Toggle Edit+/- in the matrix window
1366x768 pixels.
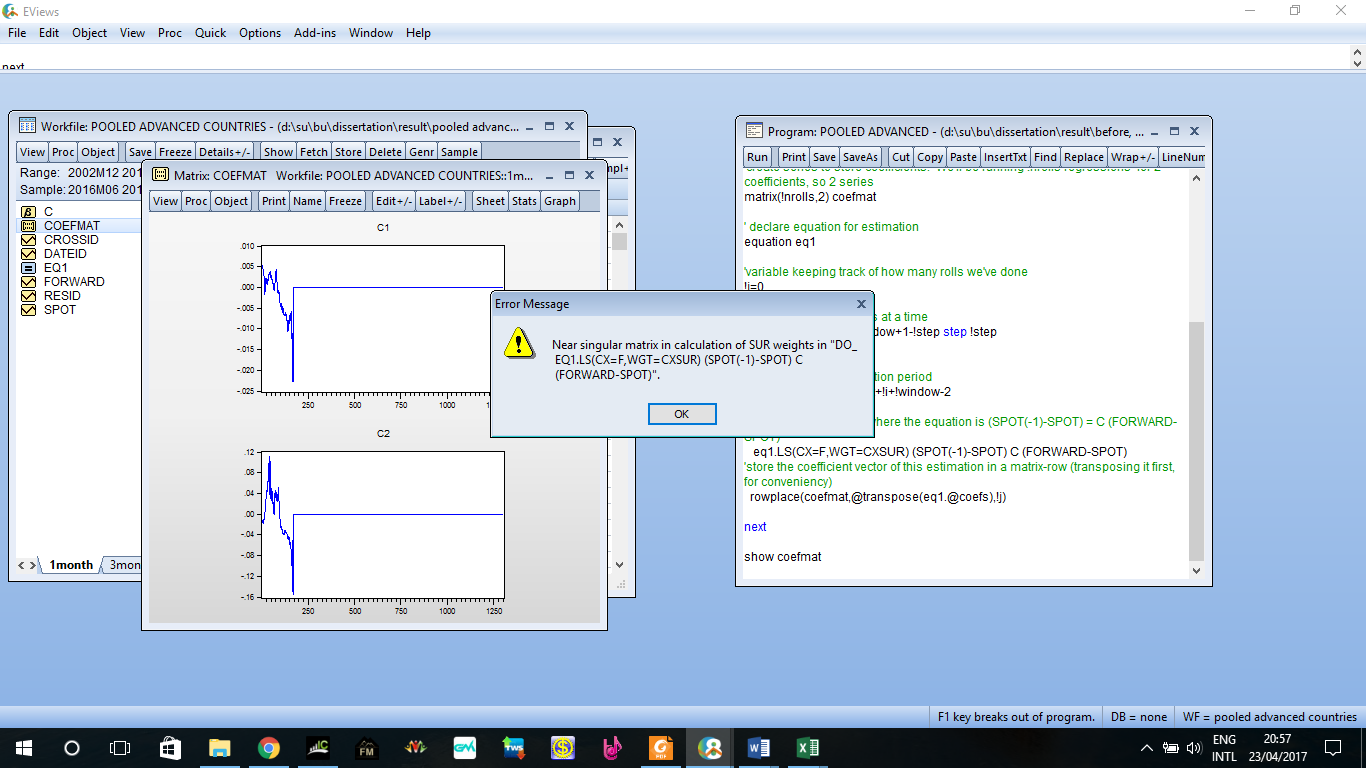(x=392, y=201)
